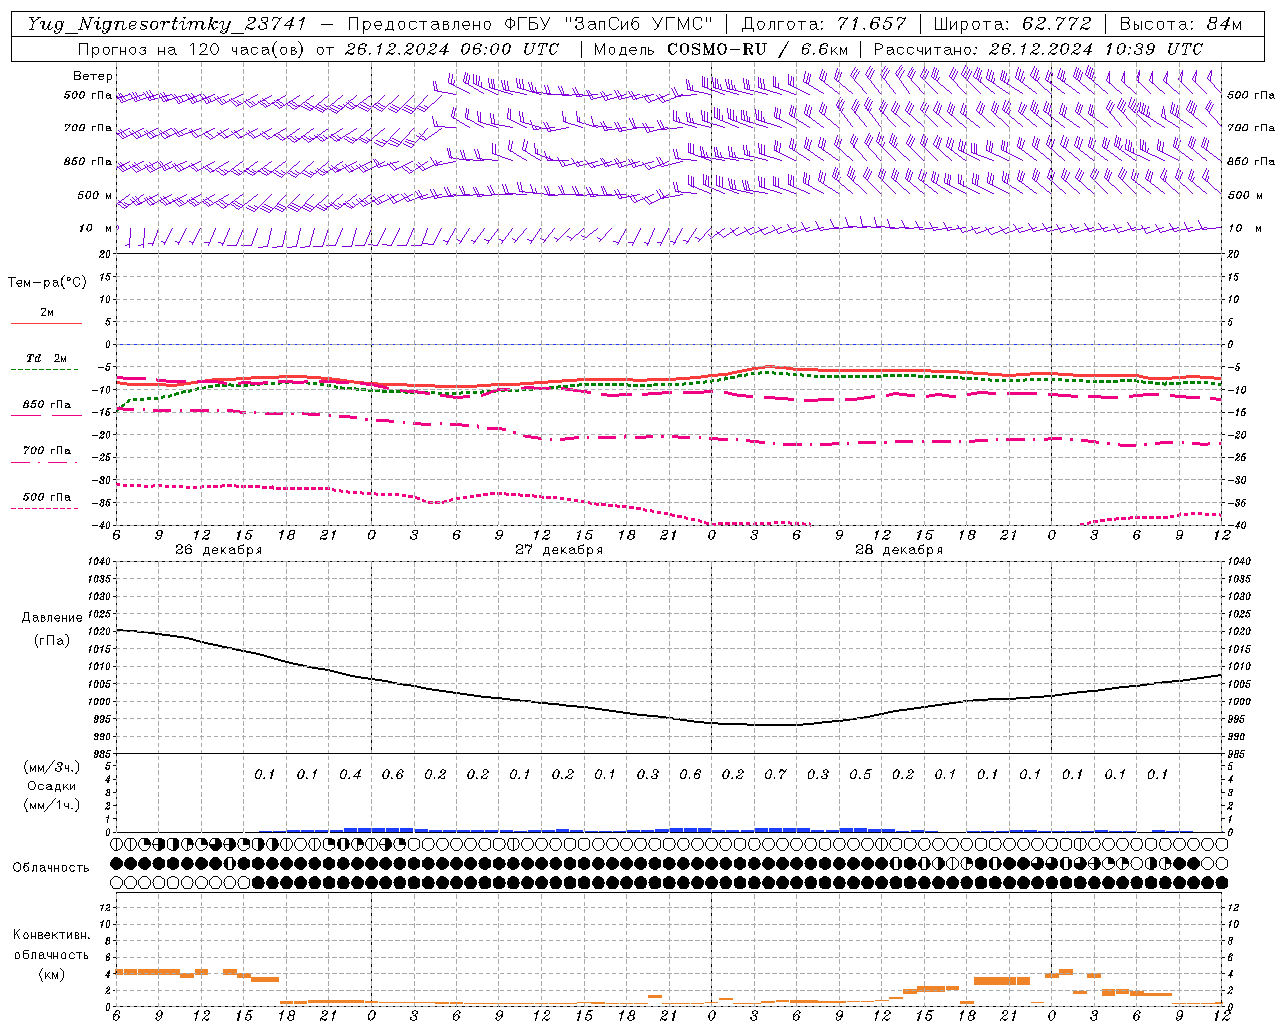1280x1024 pixels.
Task: Click the 0.7 precipitation value
Action: [x=775, y=775]
